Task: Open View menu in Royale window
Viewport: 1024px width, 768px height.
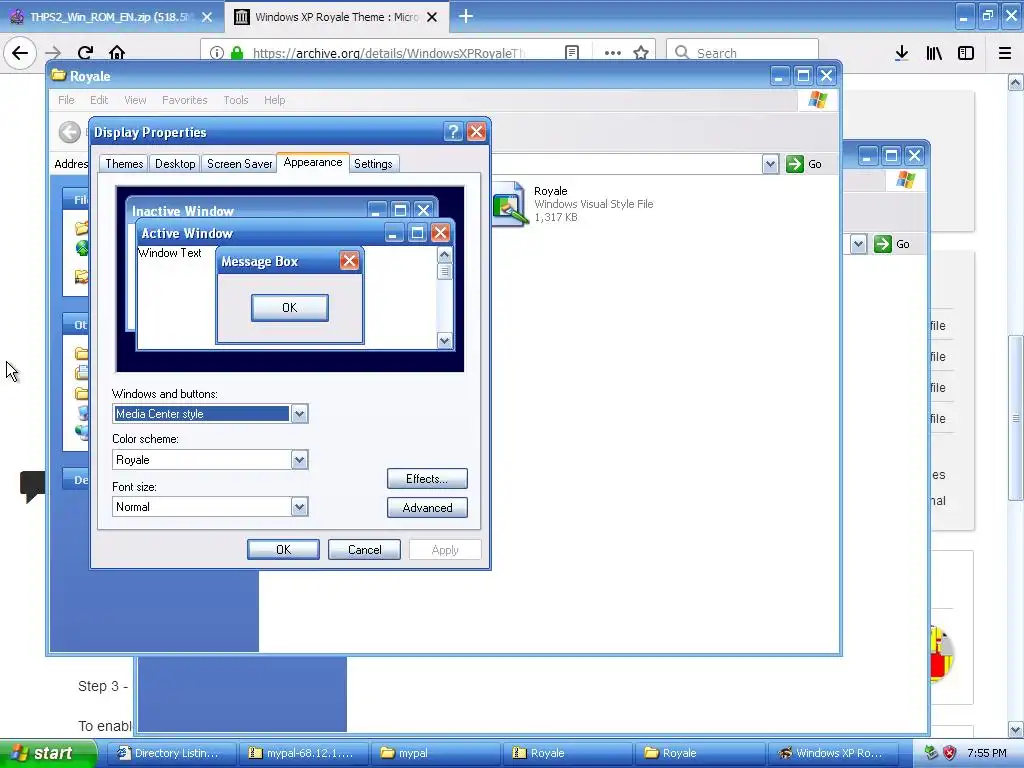Action: (135, 100)
